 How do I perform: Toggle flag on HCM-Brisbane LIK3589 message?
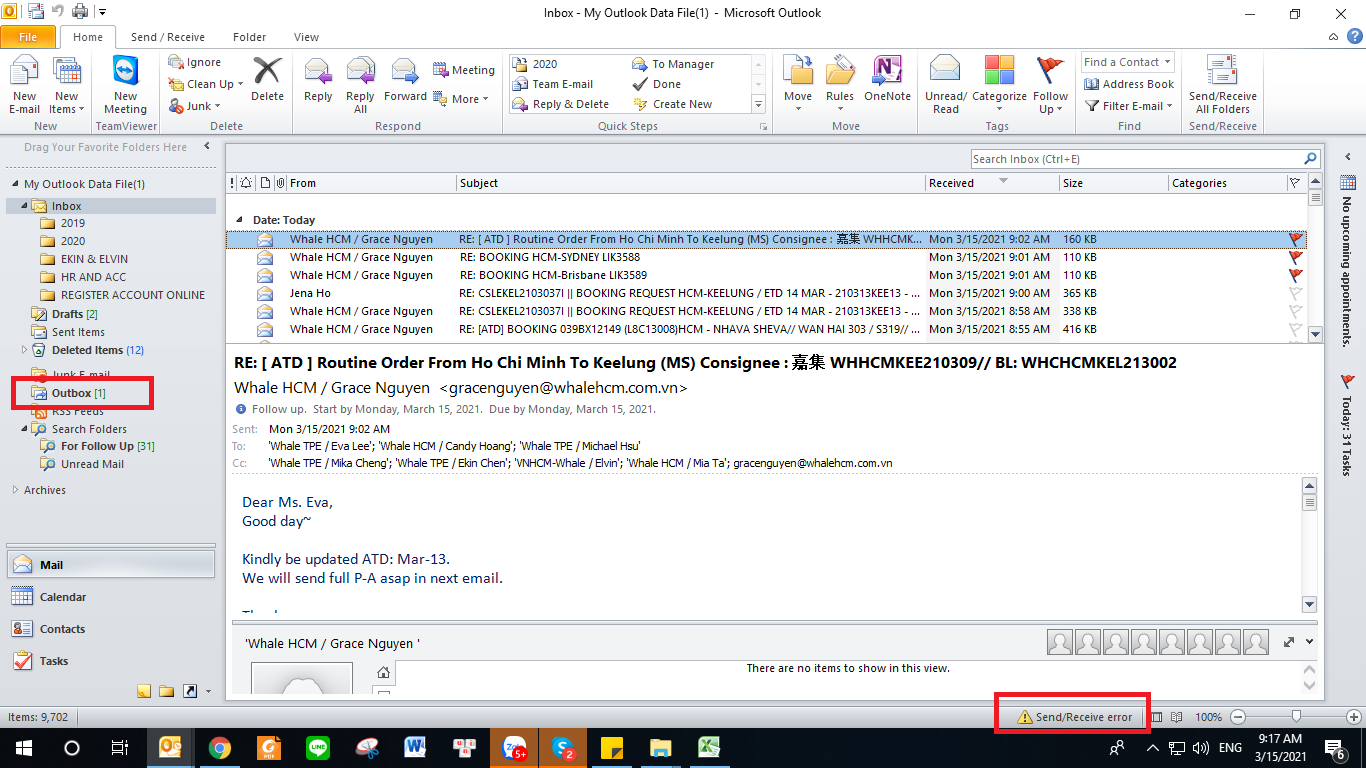1296,275
